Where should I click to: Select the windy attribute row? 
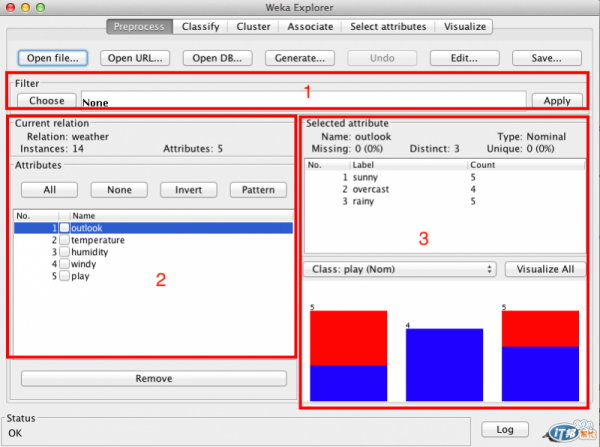click(153, 264)
